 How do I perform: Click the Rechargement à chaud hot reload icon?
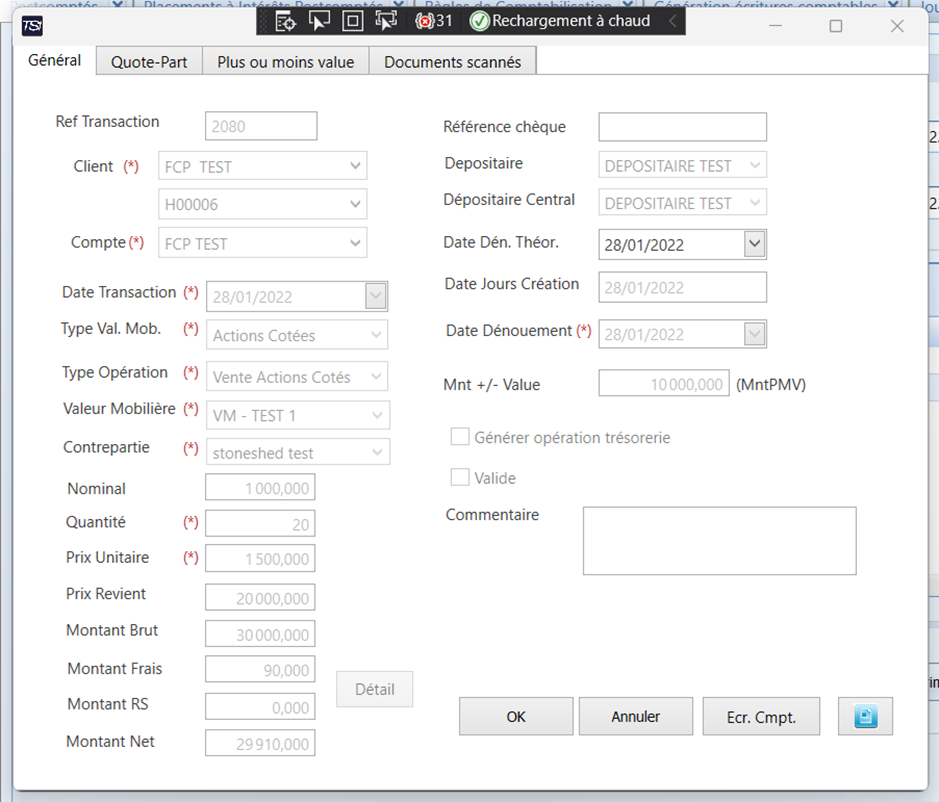tap(479, 22)
